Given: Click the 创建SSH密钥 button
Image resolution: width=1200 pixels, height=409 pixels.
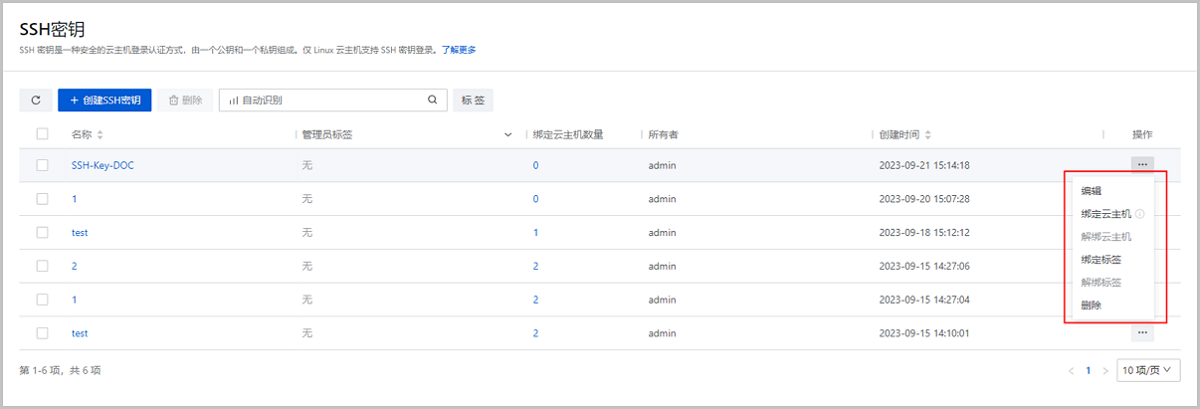Looking at the screenshot, I should 104,100.
